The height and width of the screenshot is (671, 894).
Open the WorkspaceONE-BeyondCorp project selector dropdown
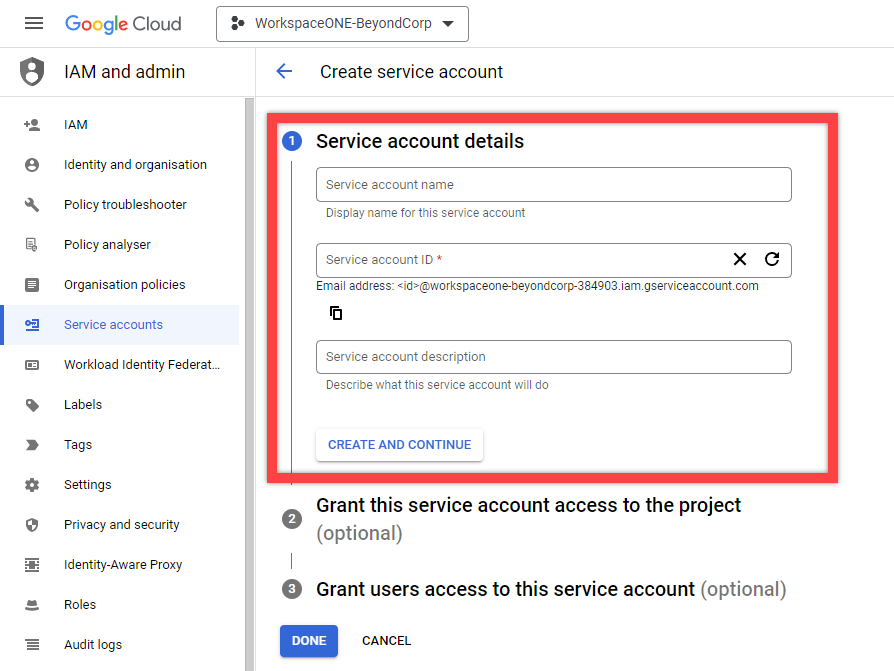click(342, 24)
